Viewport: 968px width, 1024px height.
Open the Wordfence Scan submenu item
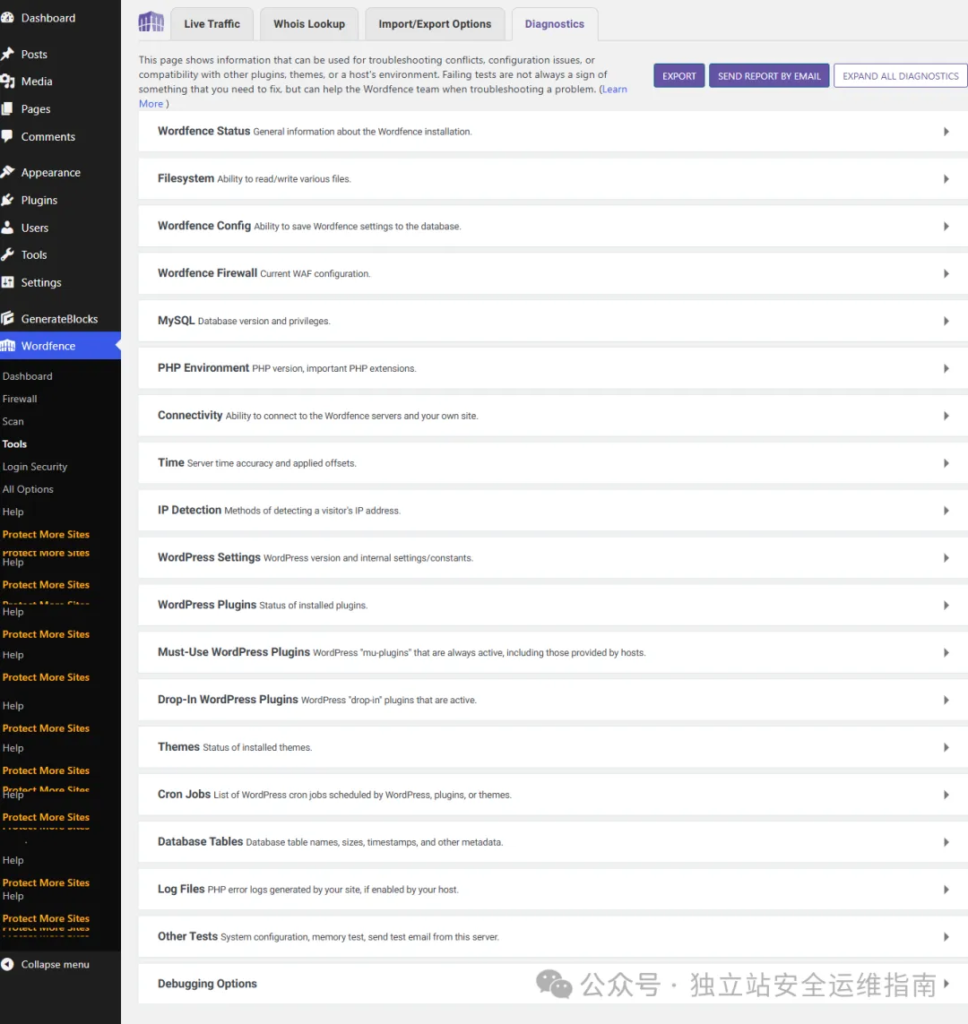pyautogui.click(x=13, y=421)
